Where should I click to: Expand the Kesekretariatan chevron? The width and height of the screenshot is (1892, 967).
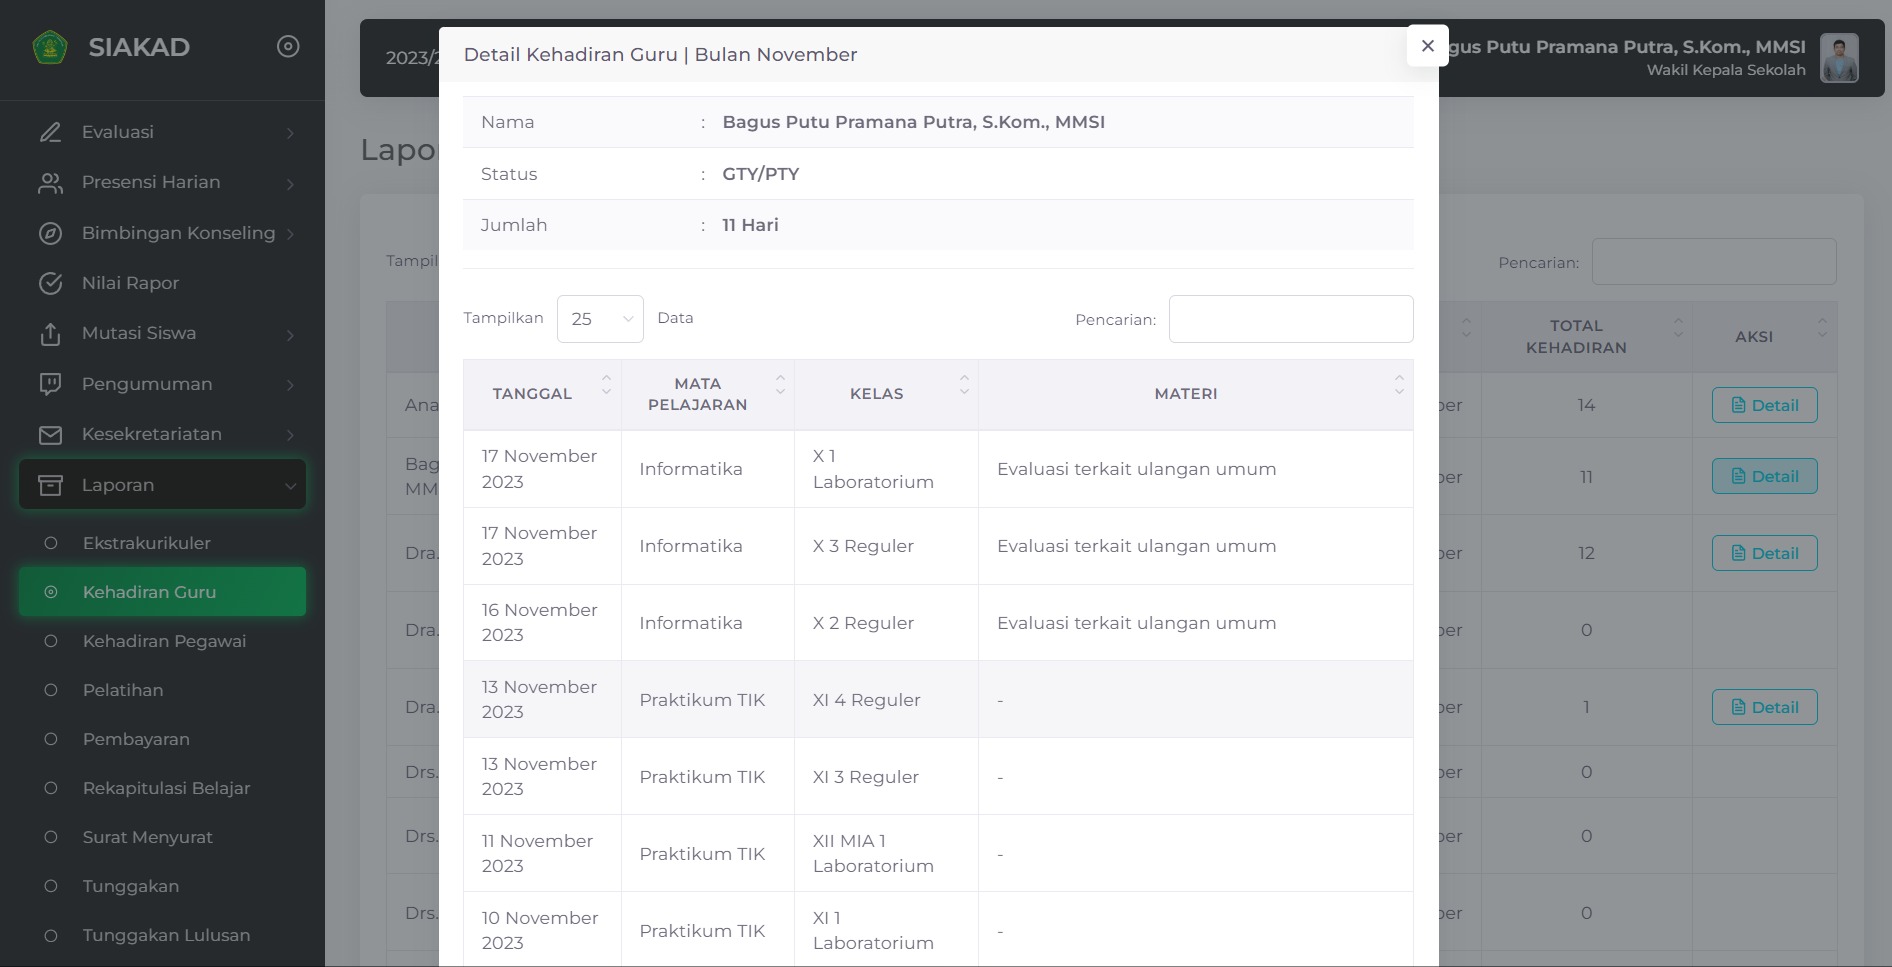click(290, 435)
